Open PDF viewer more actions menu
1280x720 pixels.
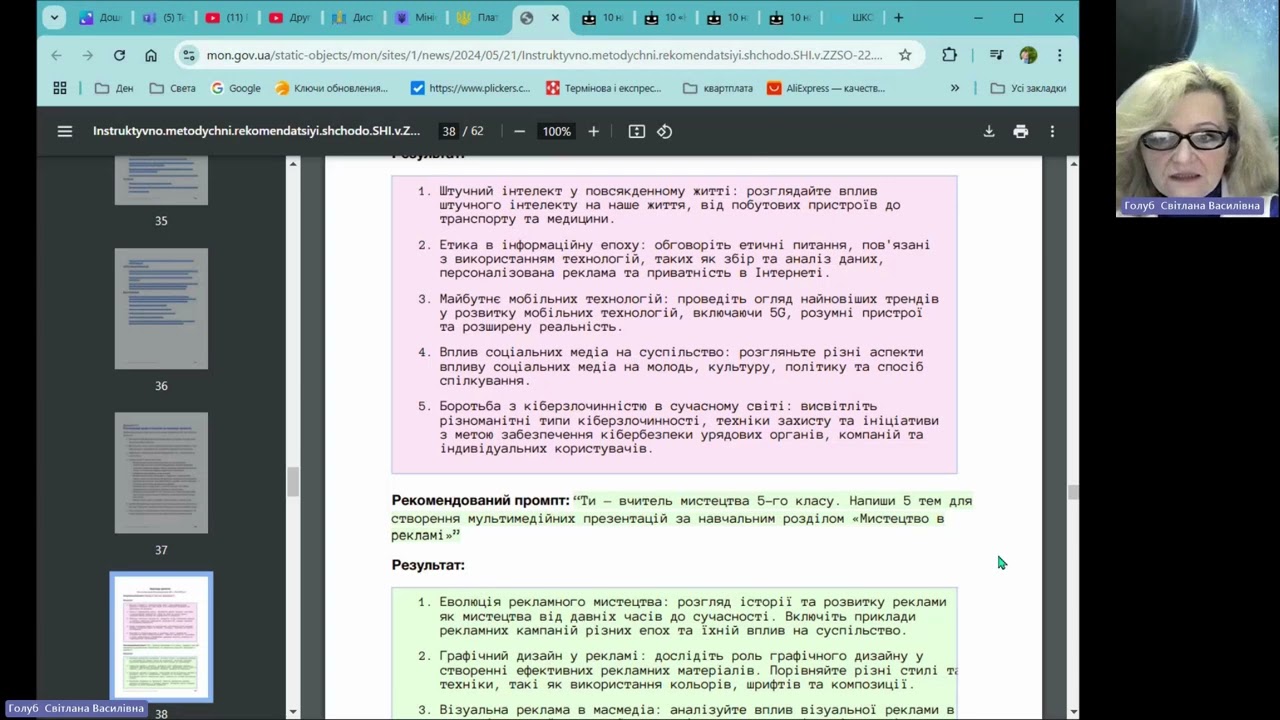1052,131
